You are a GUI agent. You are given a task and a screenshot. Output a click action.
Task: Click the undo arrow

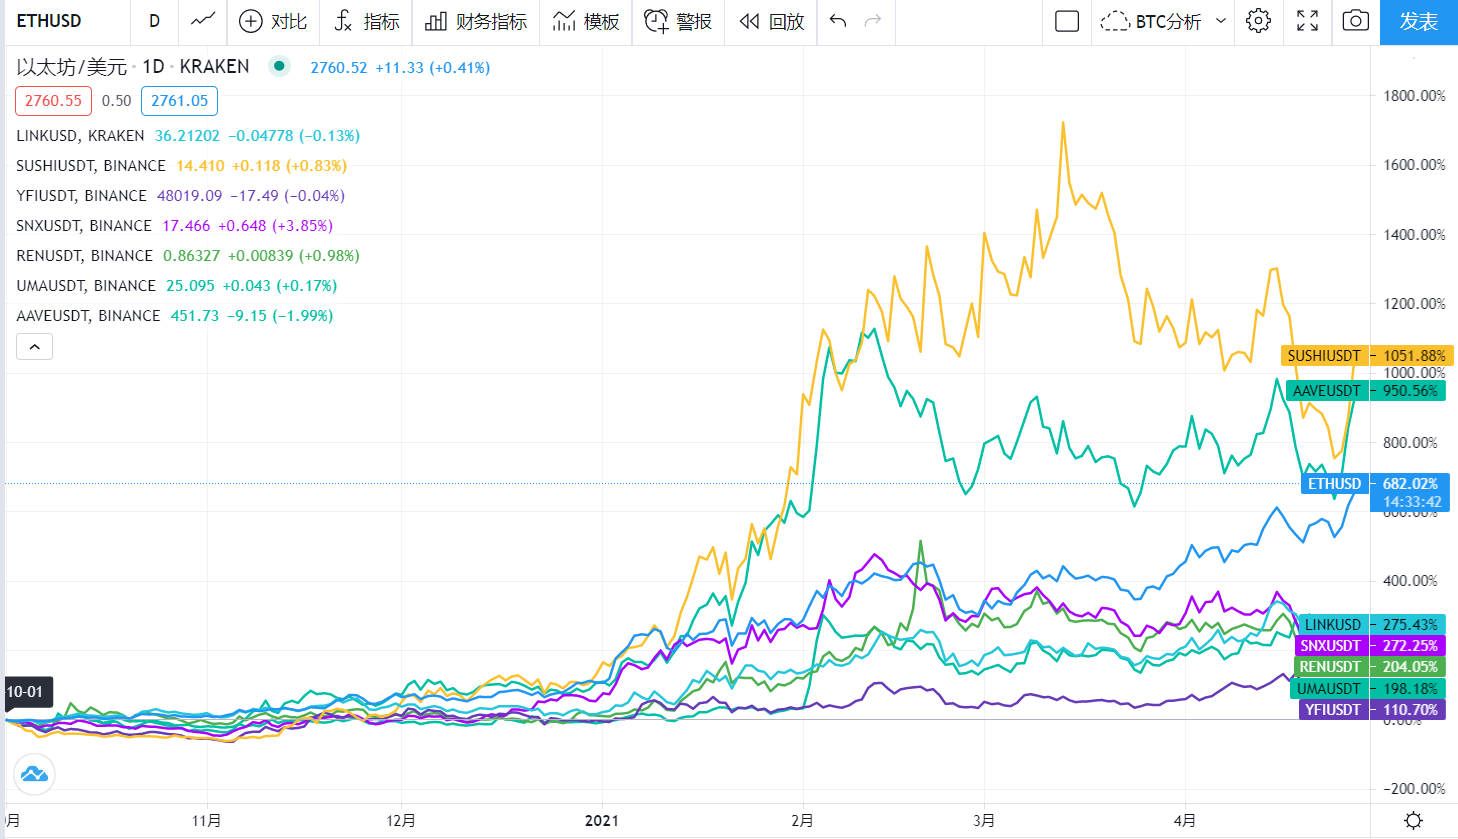pyautogui.click(x=837, y=22)
